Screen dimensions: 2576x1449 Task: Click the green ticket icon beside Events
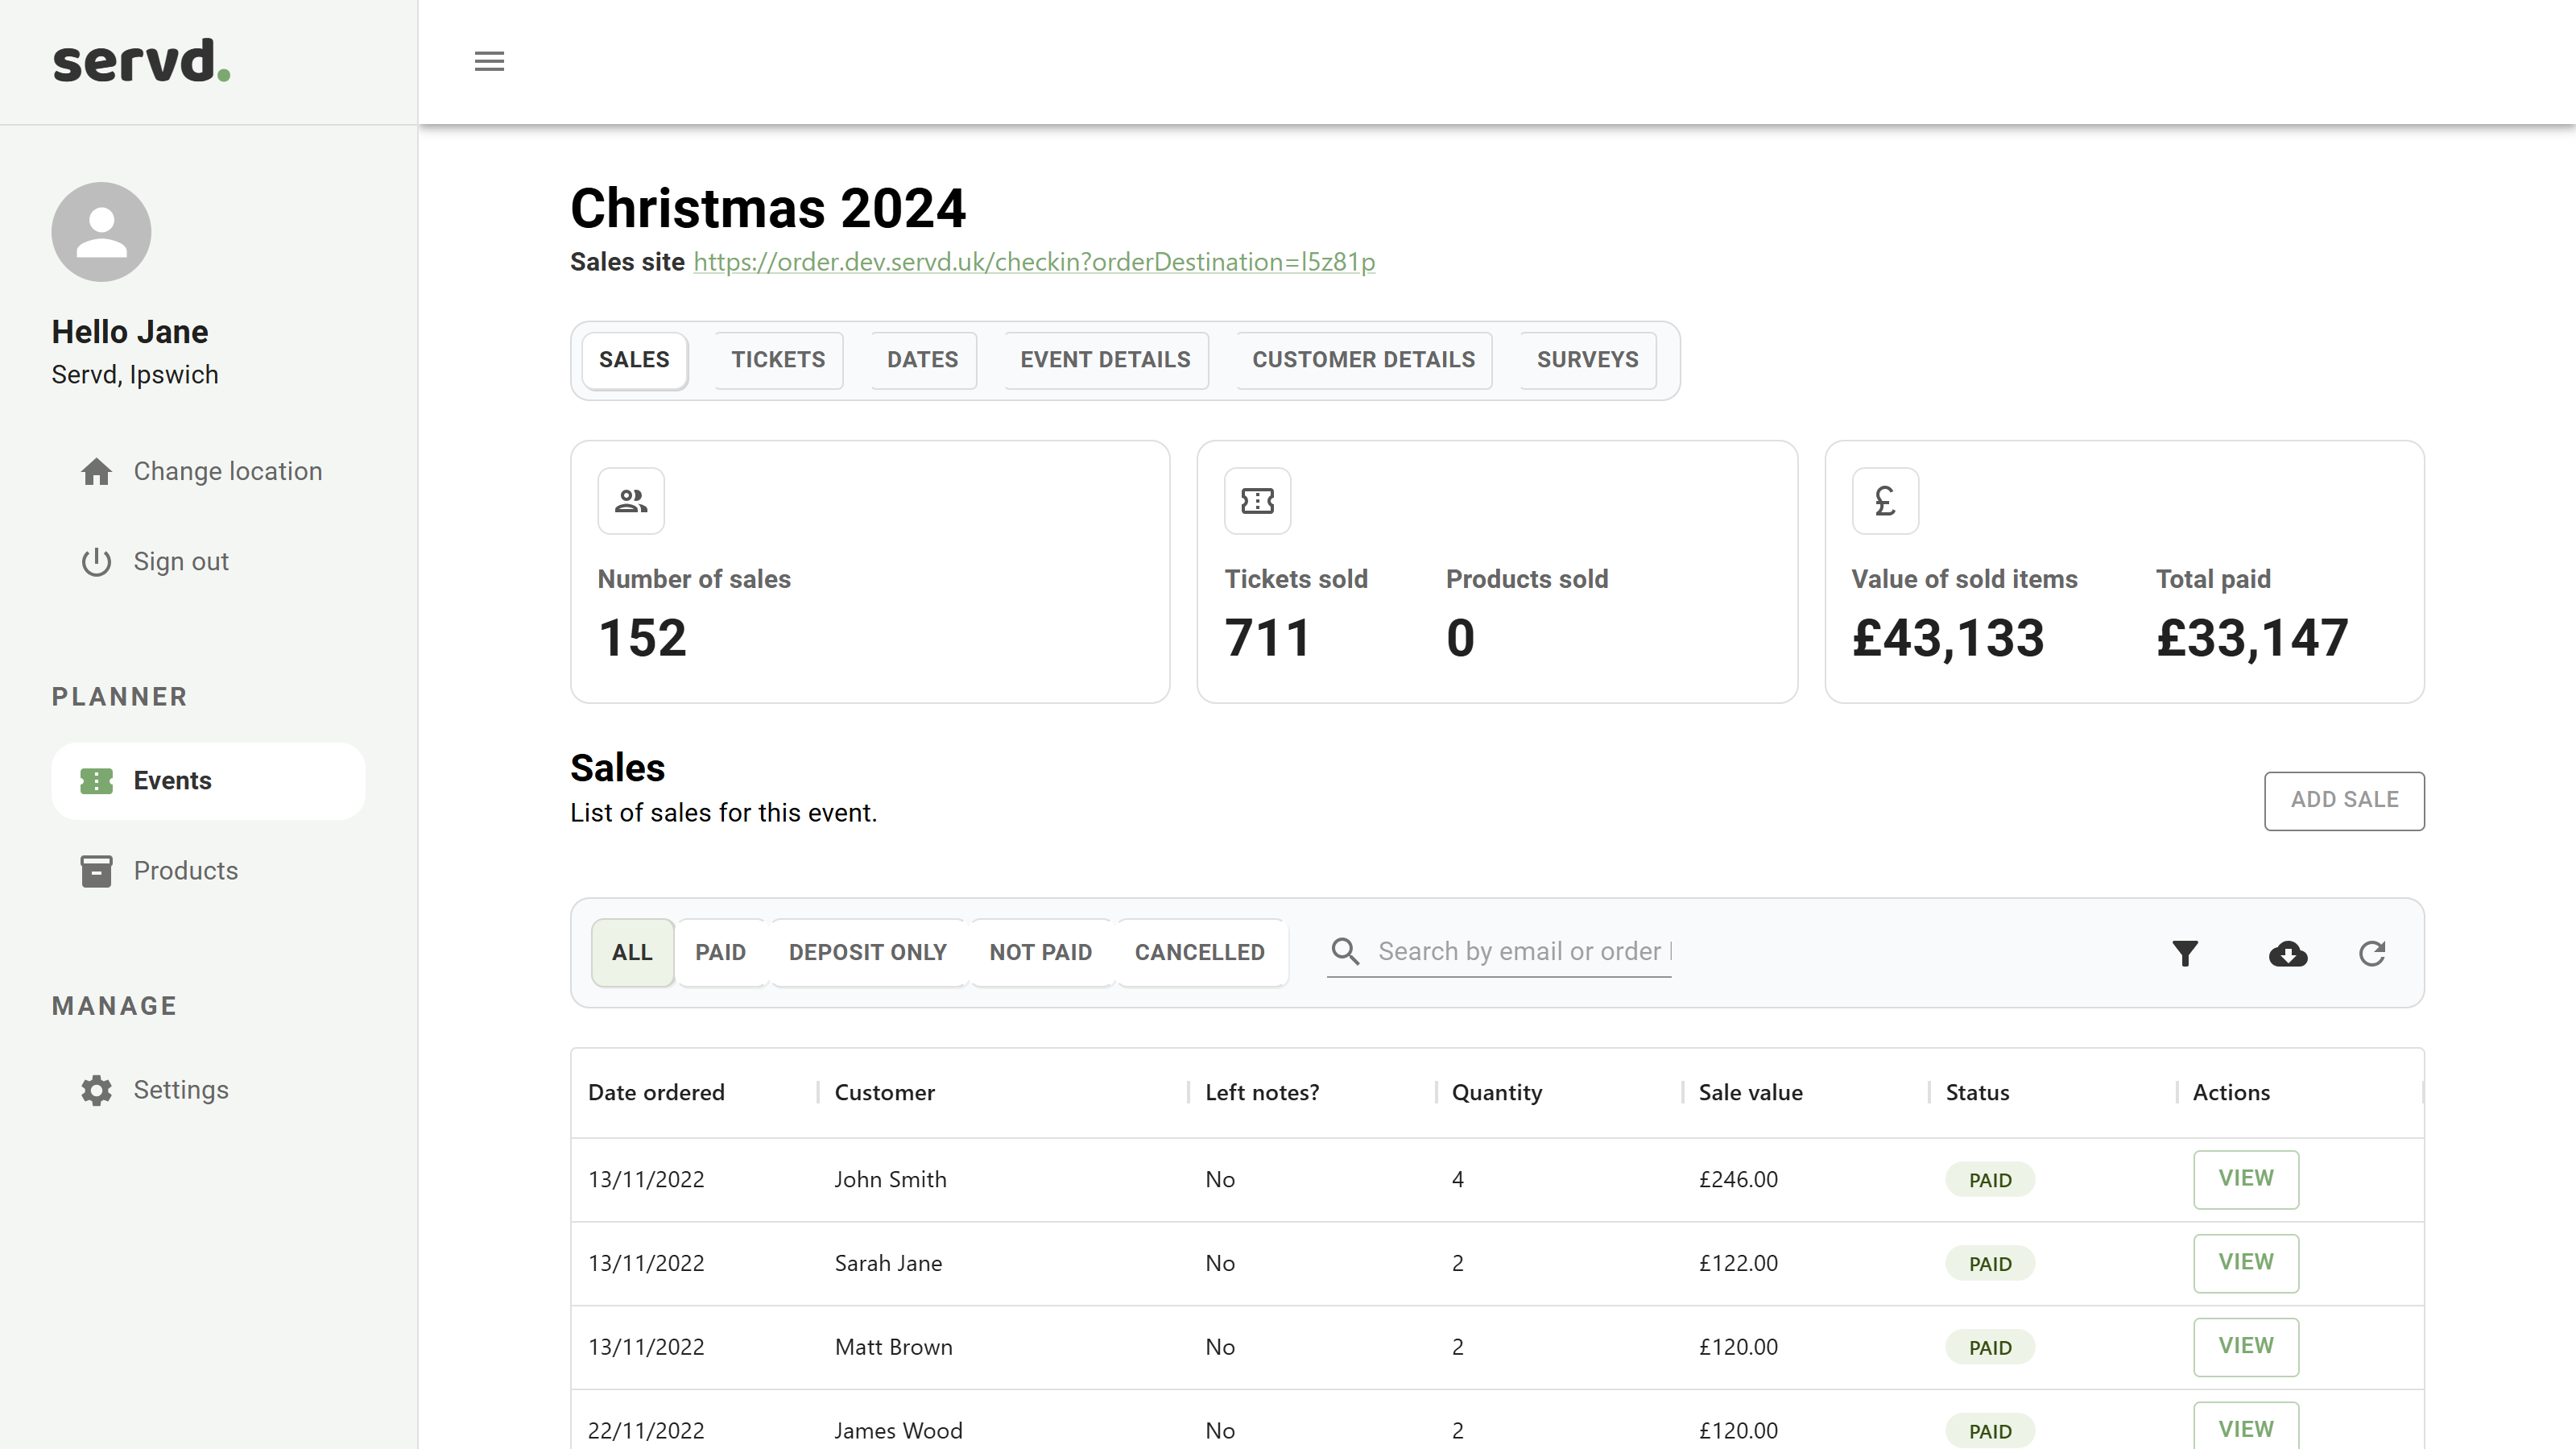tap(96, 781)
